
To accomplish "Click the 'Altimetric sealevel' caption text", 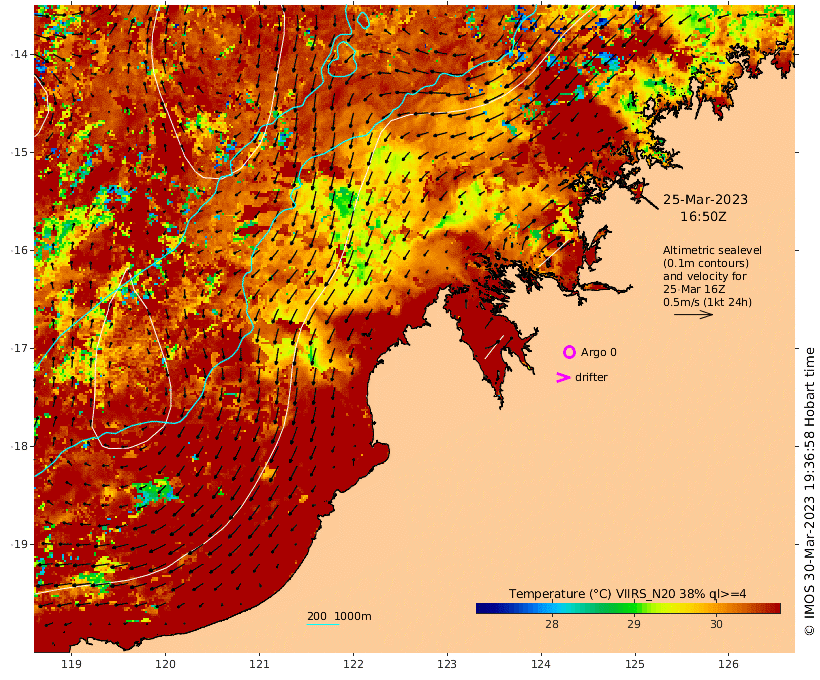I will tap(712, 250).
